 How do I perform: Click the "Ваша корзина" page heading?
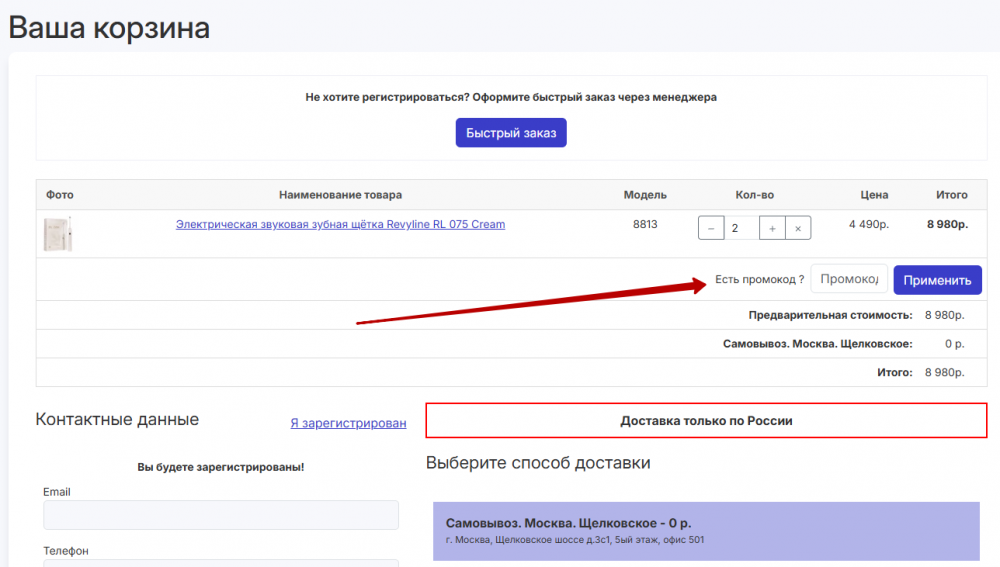(109, 27)
